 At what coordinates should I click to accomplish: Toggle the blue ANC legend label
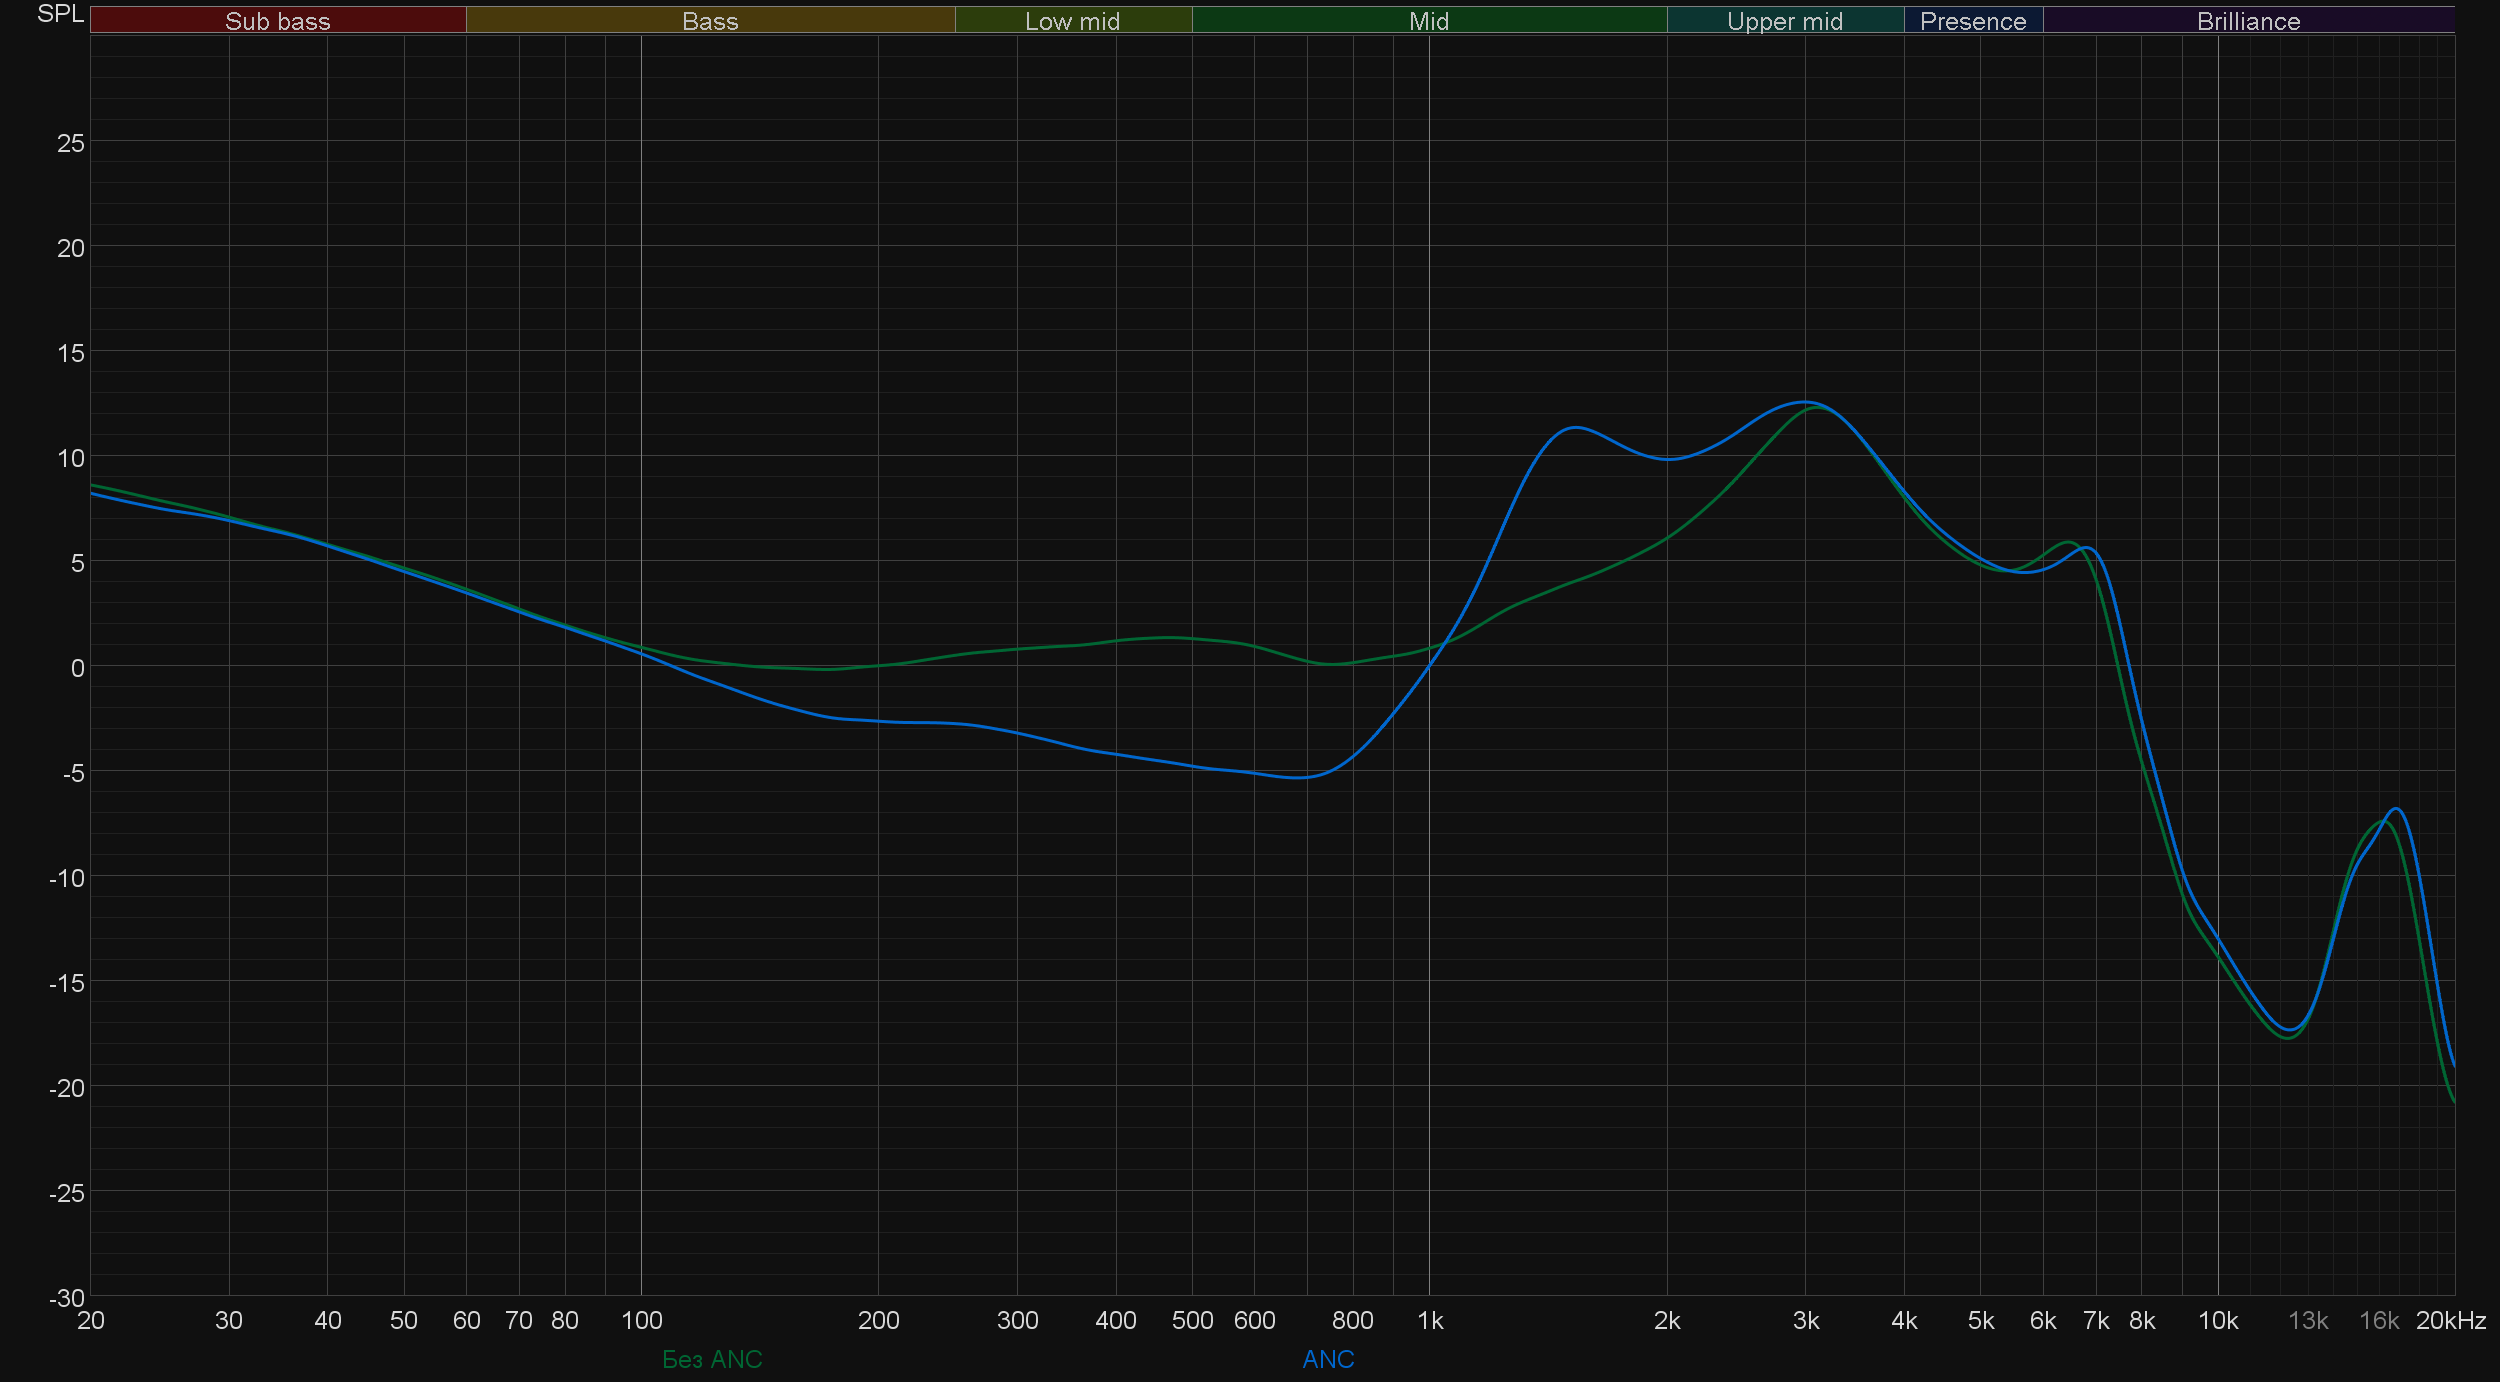(1328, 1359)
